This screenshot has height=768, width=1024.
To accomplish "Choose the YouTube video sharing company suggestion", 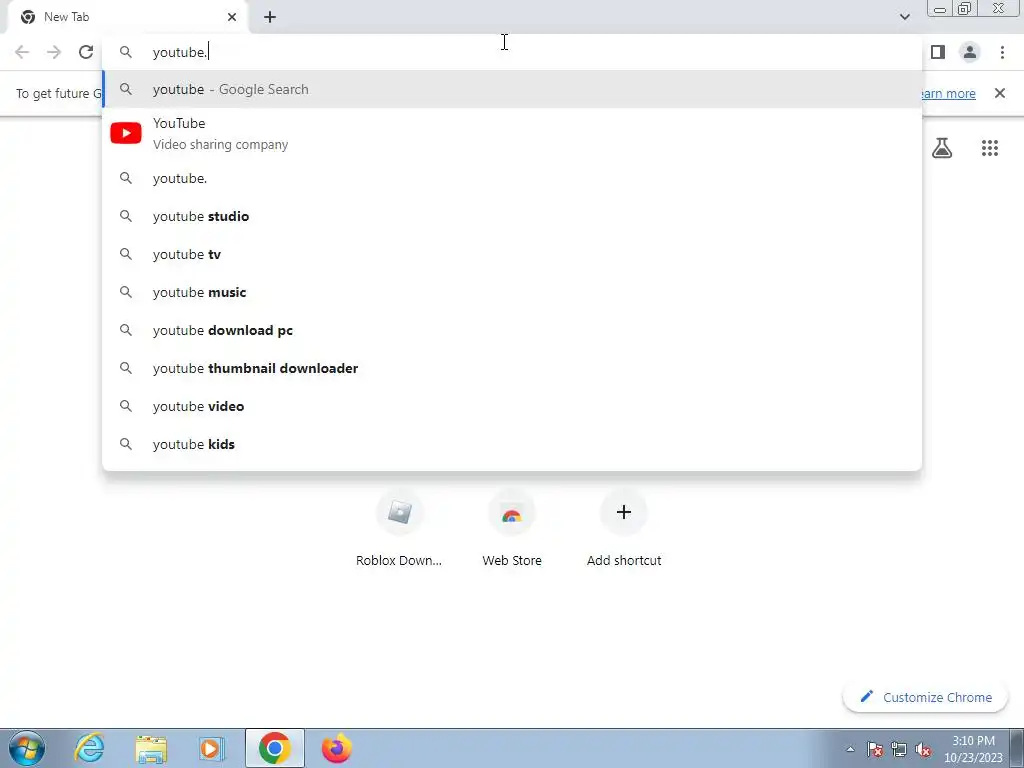I will point(512,133).
